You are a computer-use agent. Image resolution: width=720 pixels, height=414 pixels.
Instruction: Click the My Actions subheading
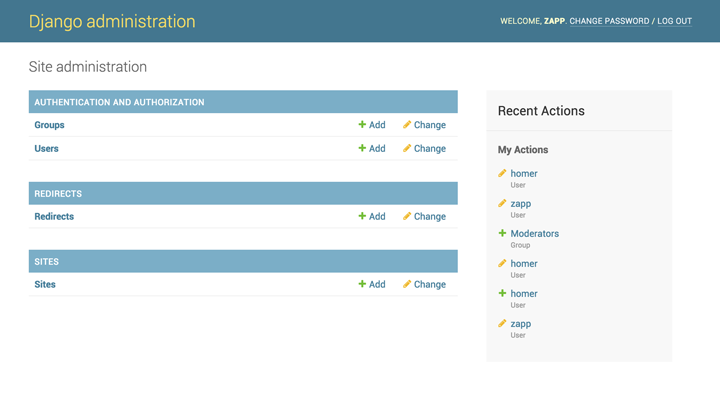pos(523,150)
